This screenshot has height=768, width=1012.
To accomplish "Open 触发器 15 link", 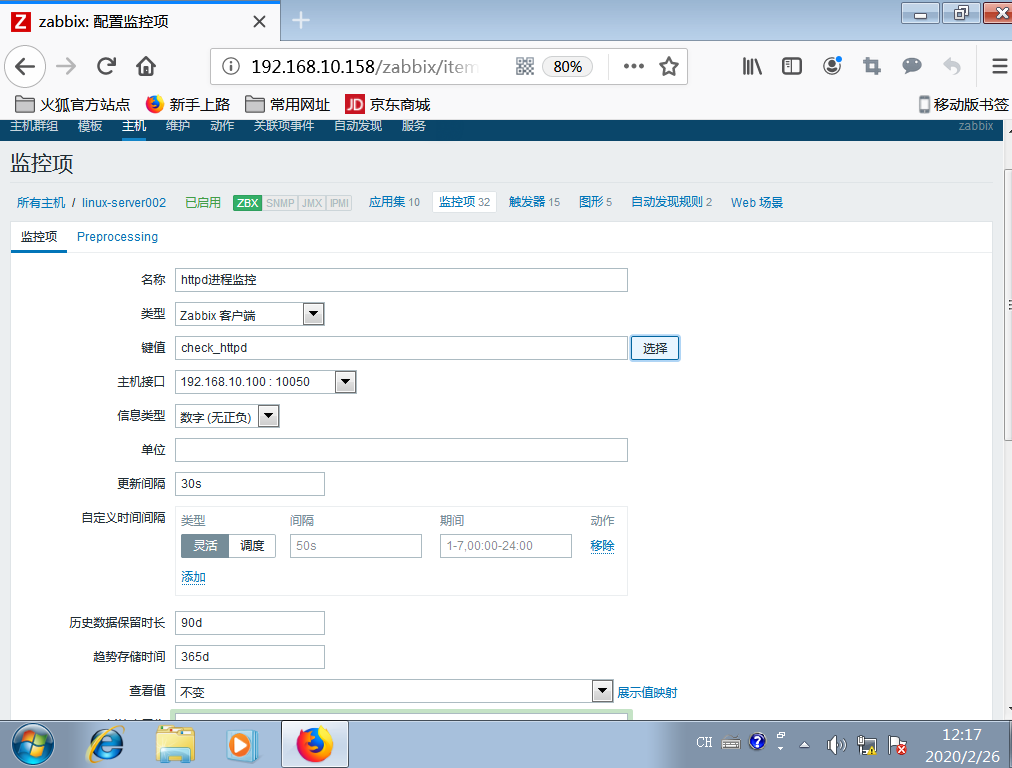I will [x=534, y=202].
